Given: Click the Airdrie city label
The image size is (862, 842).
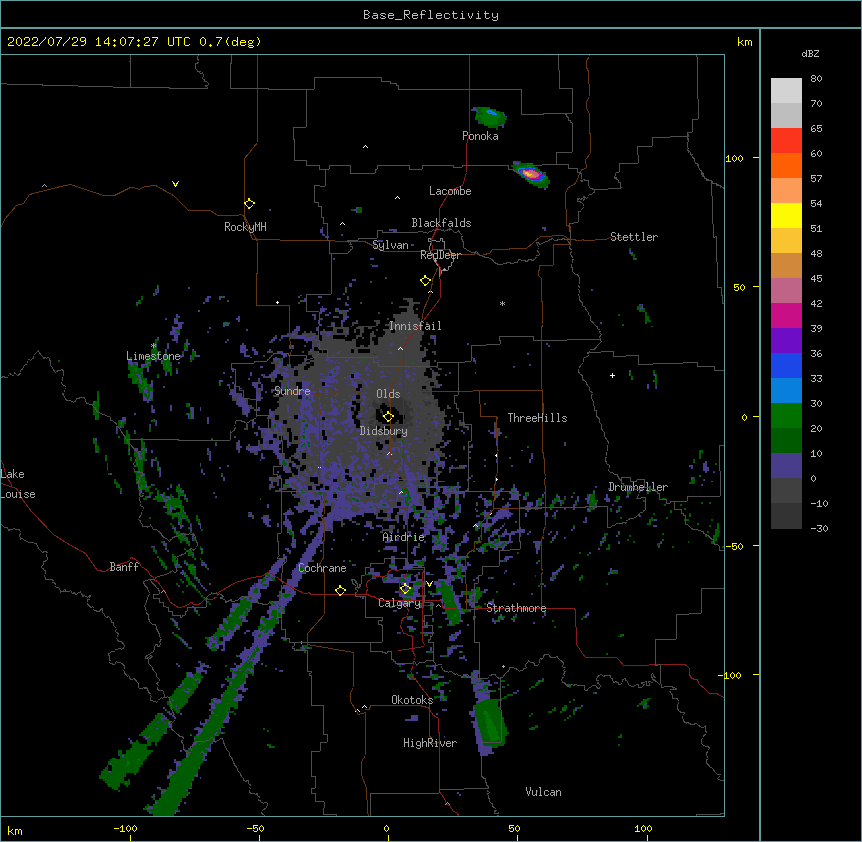Looking at the screenshot, I should (x=404, y=537).
